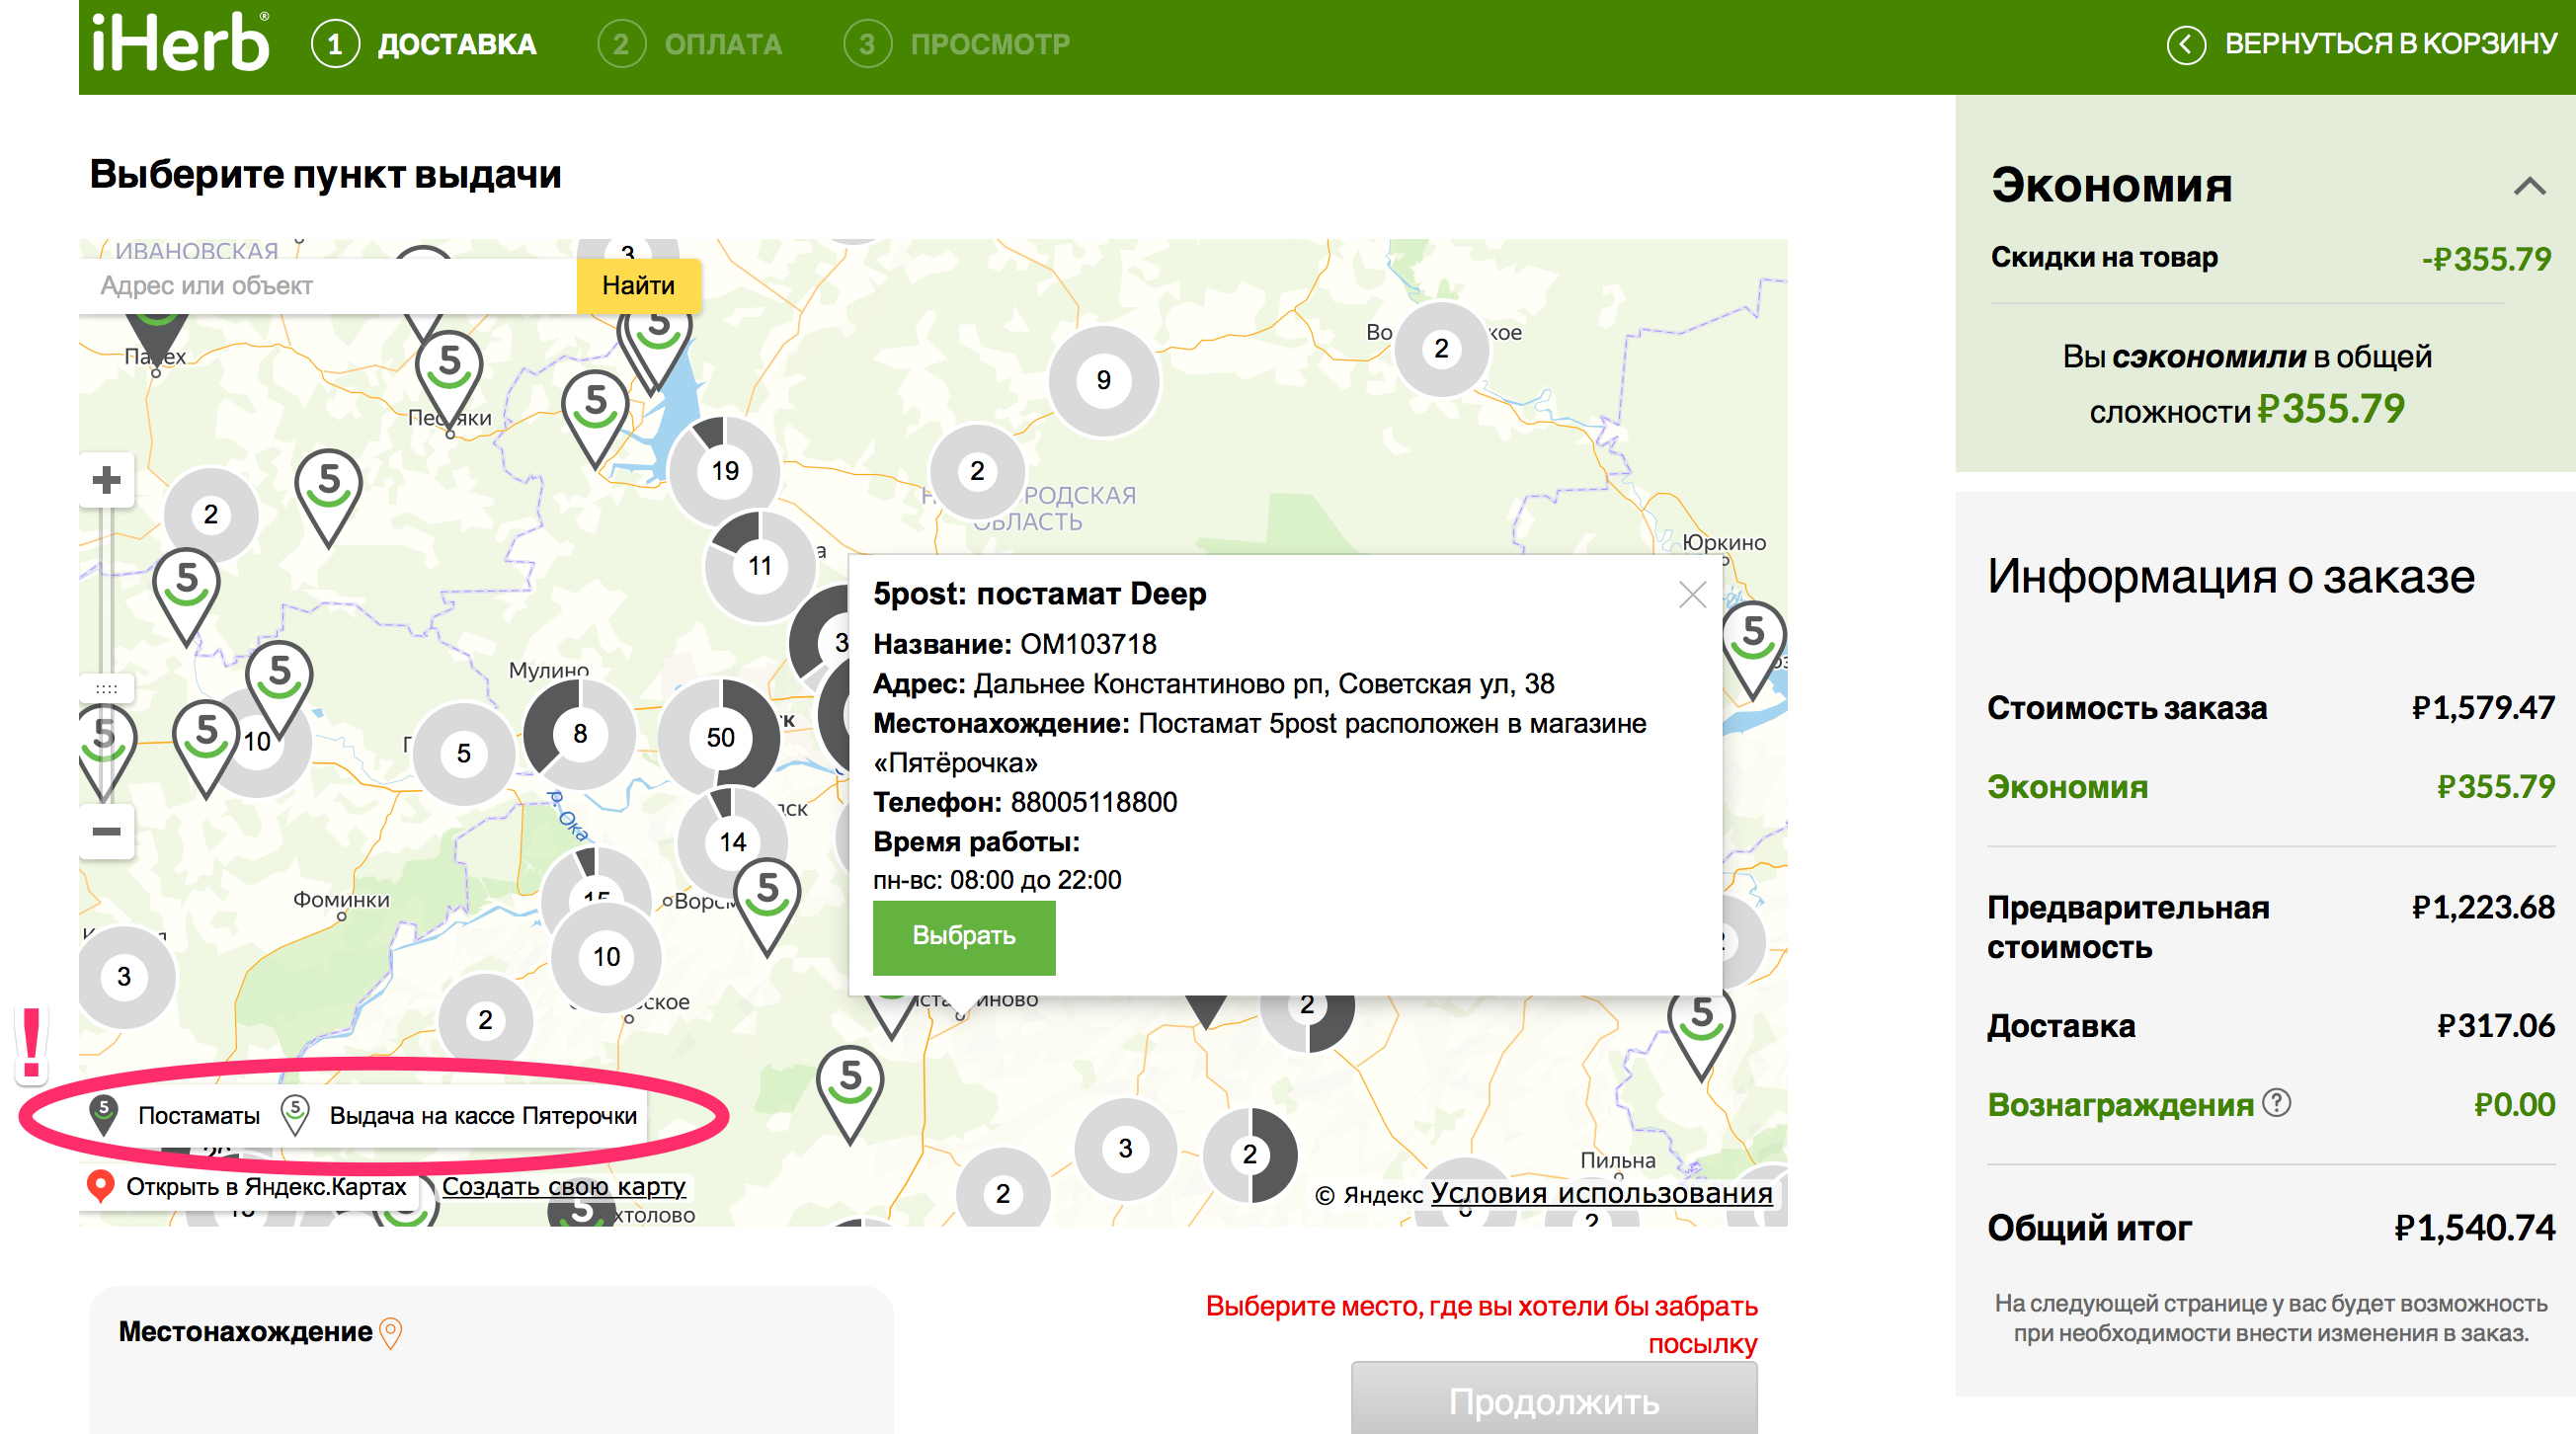The image size is (2576, 1434).
Task: Click the Найти search button
Action: coord(638,285)
